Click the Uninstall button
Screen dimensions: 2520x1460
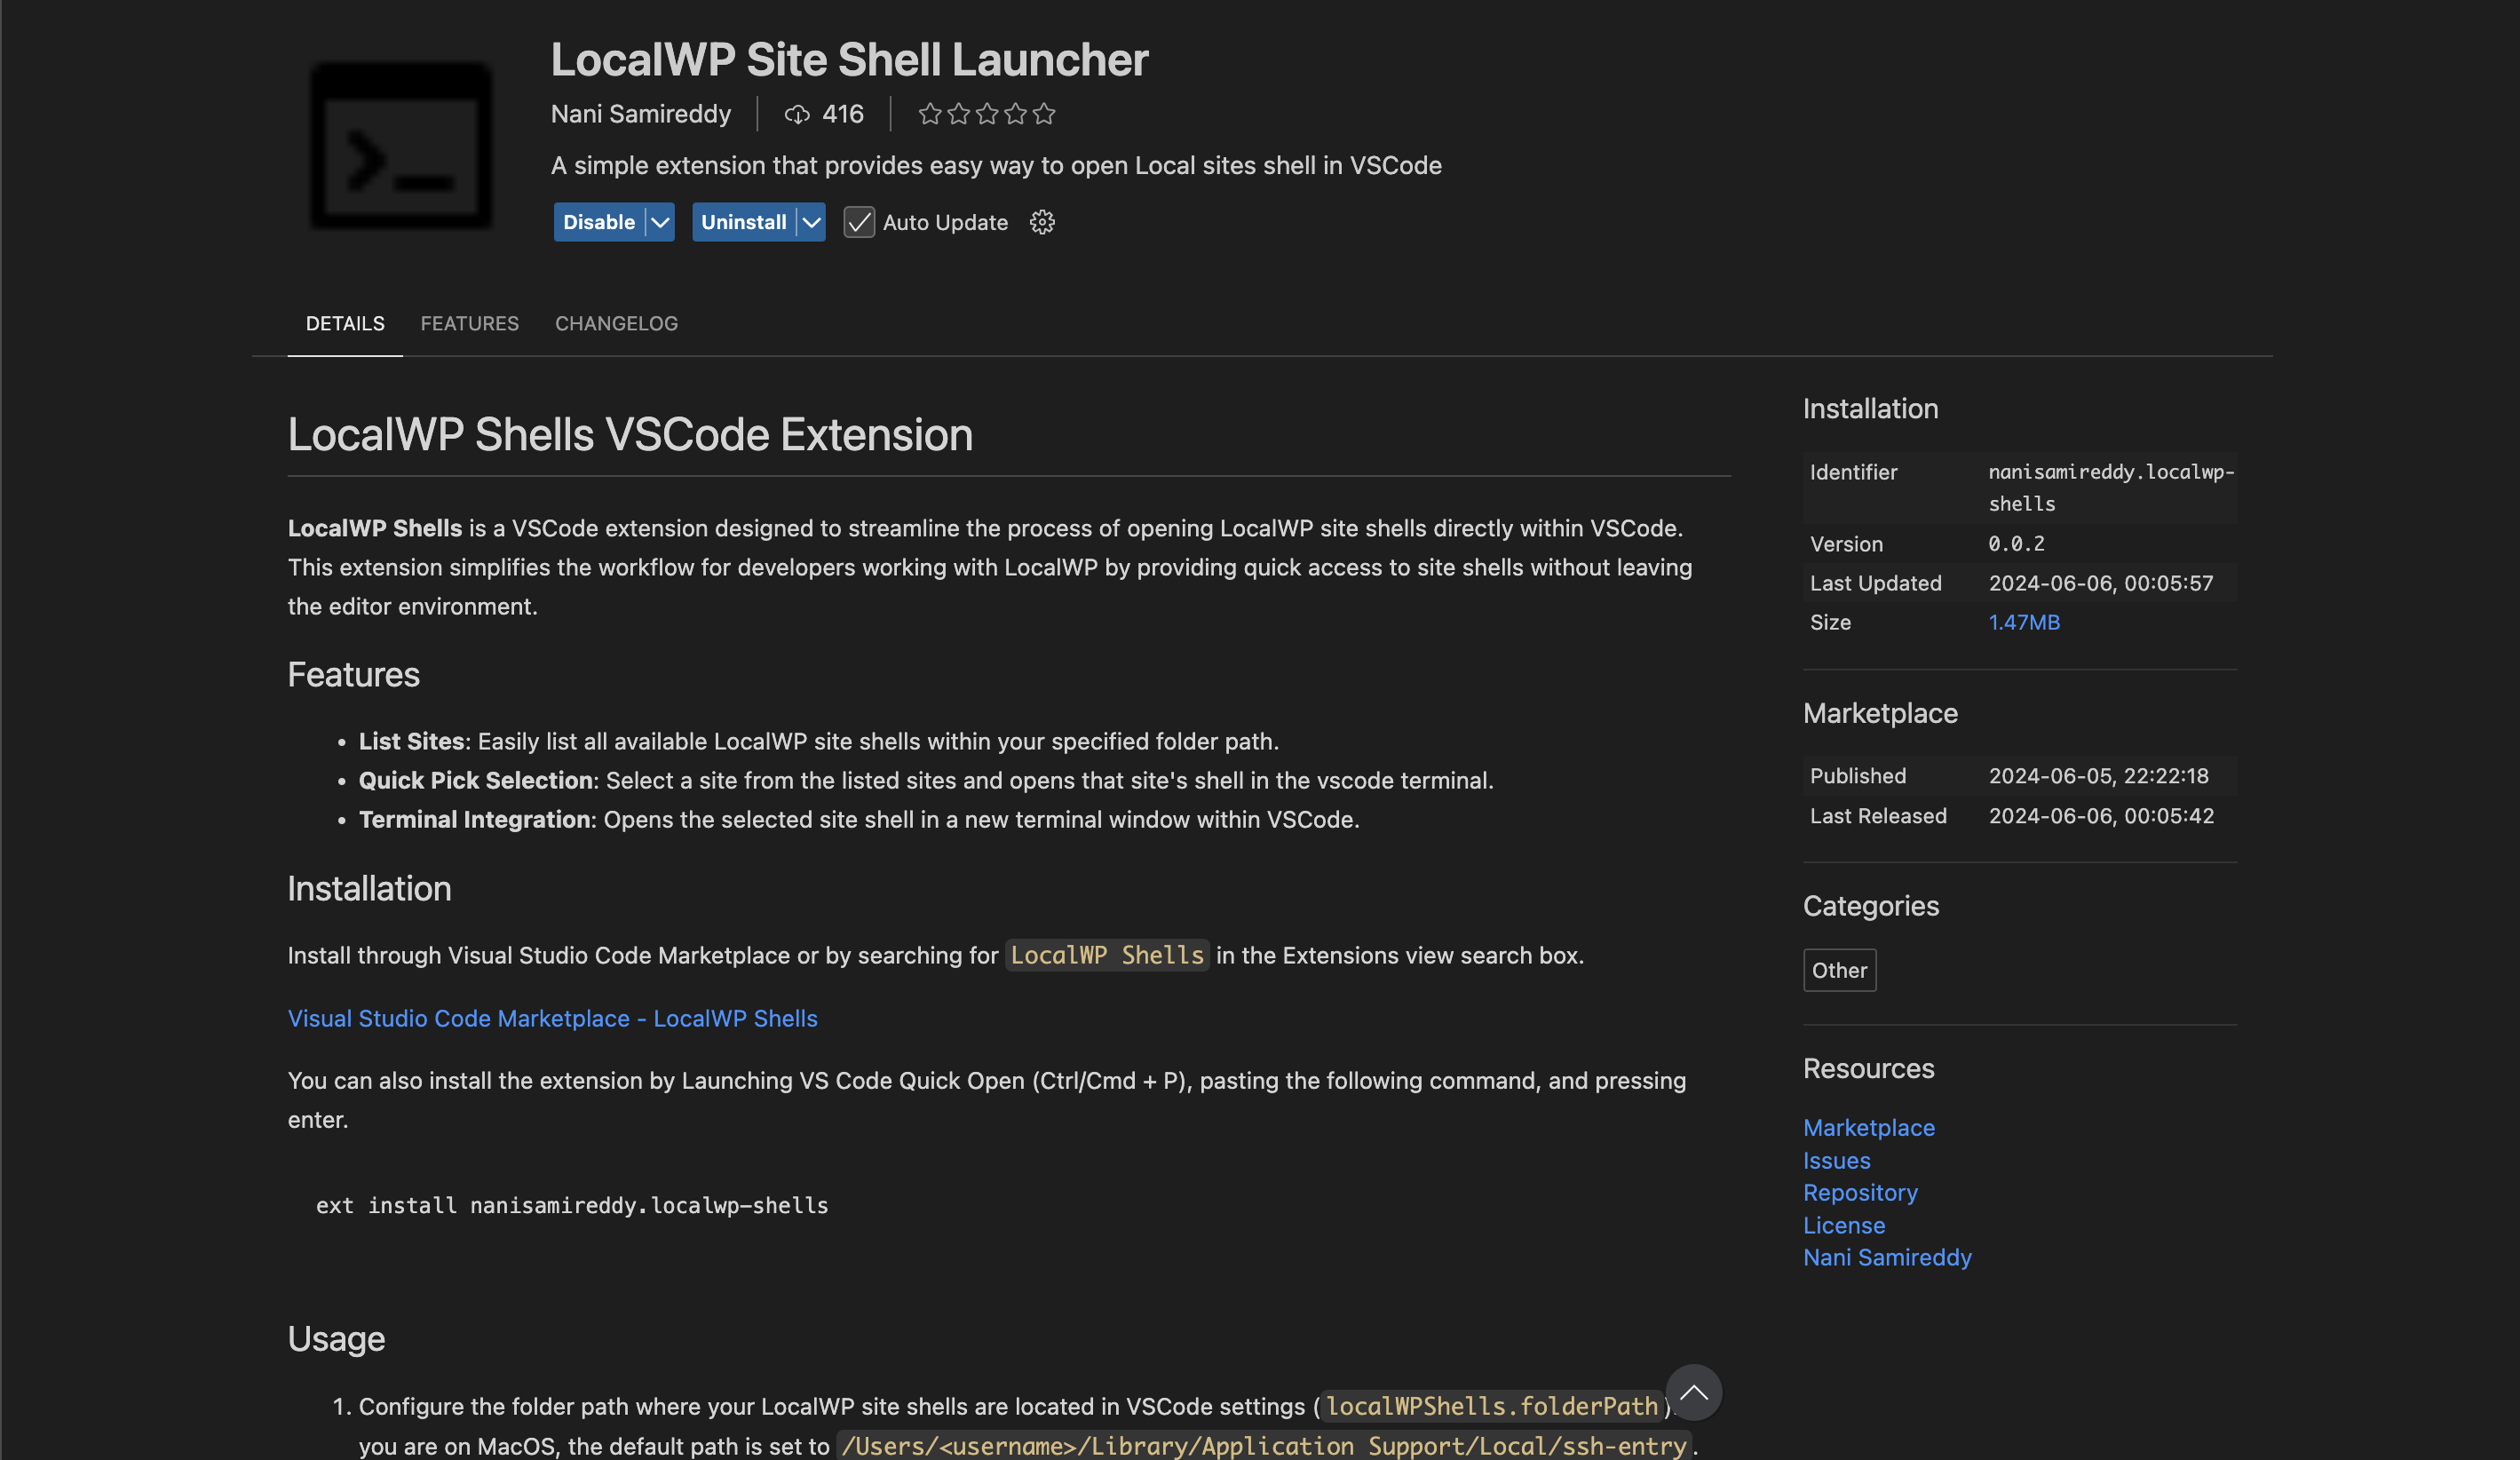[x=744, y=222]
